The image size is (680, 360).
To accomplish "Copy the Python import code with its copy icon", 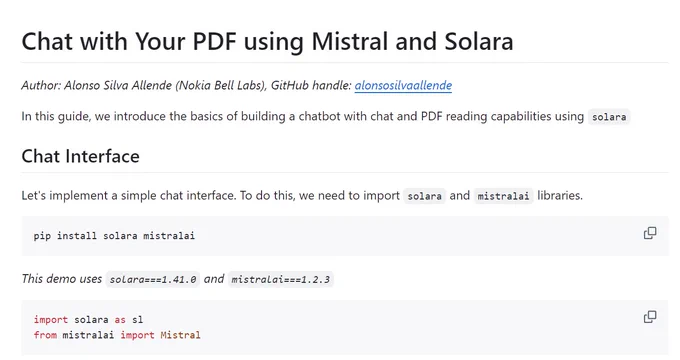I will [650, 317].
